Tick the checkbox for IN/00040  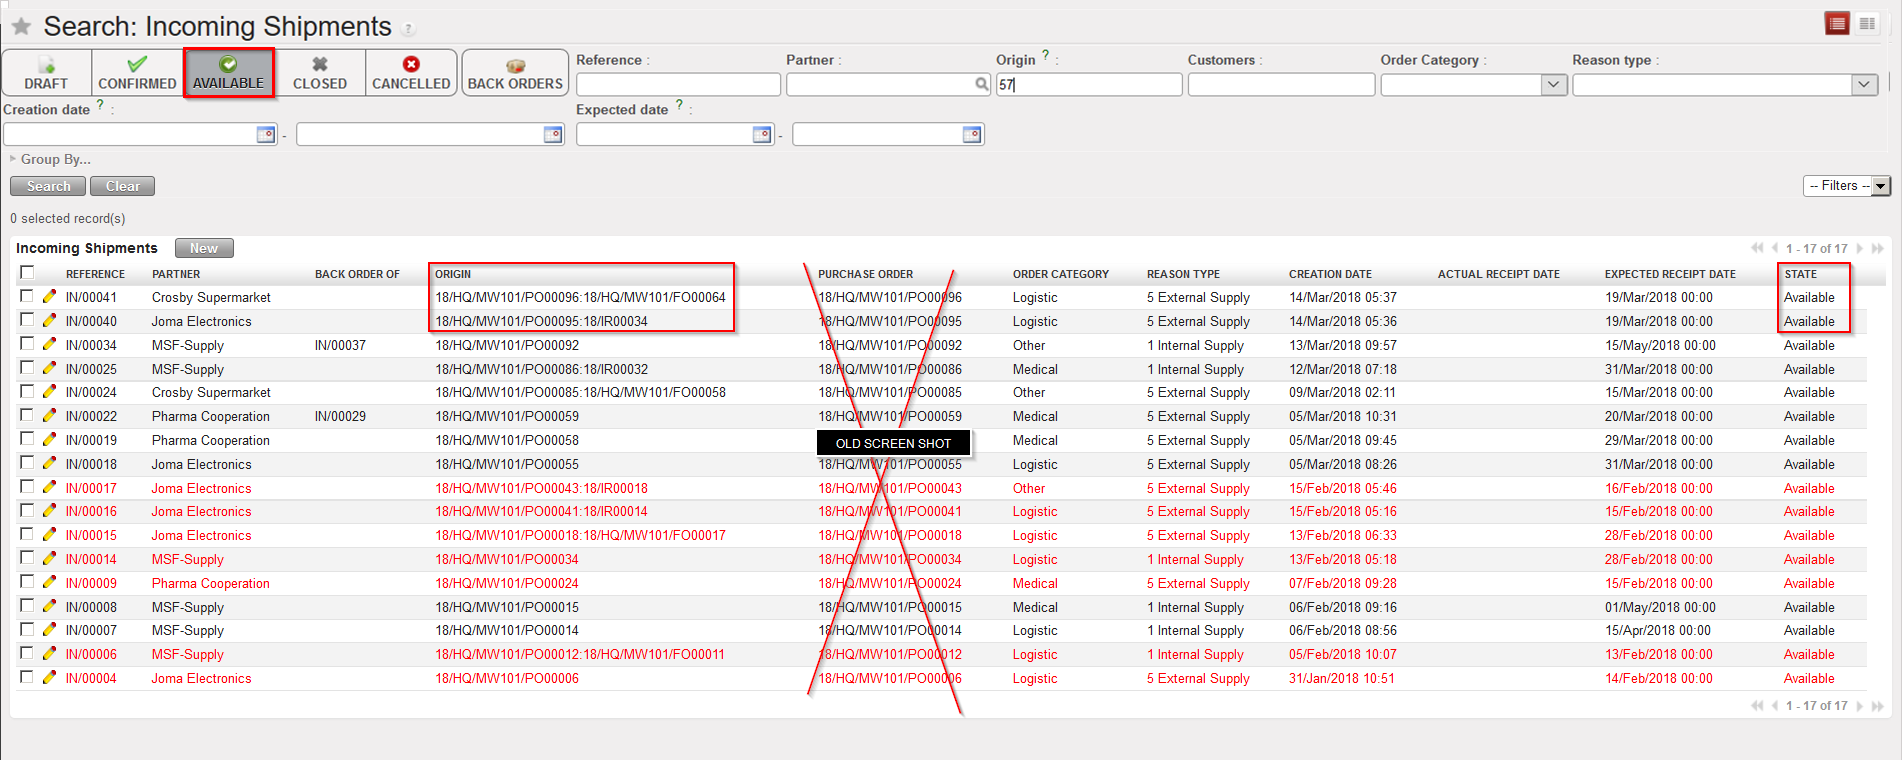27,320
